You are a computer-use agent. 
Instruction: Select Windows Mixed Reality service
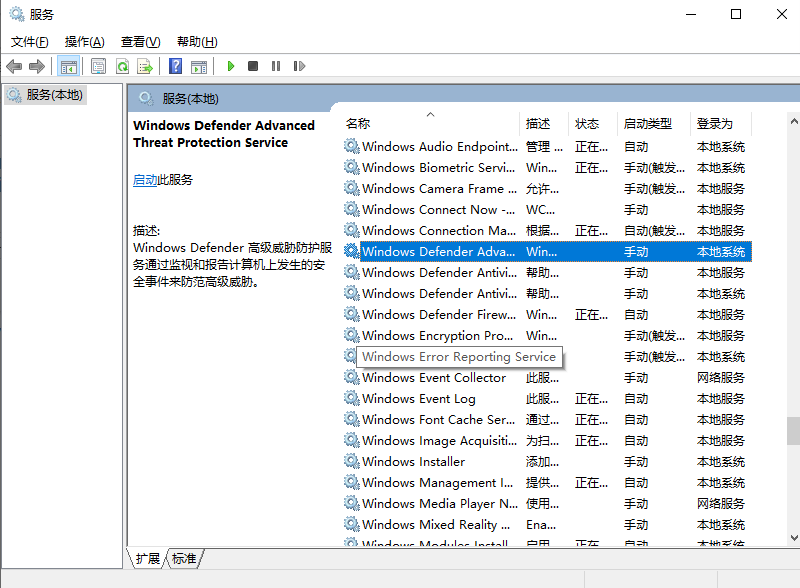pyautogui.click(x=547, y=524)
